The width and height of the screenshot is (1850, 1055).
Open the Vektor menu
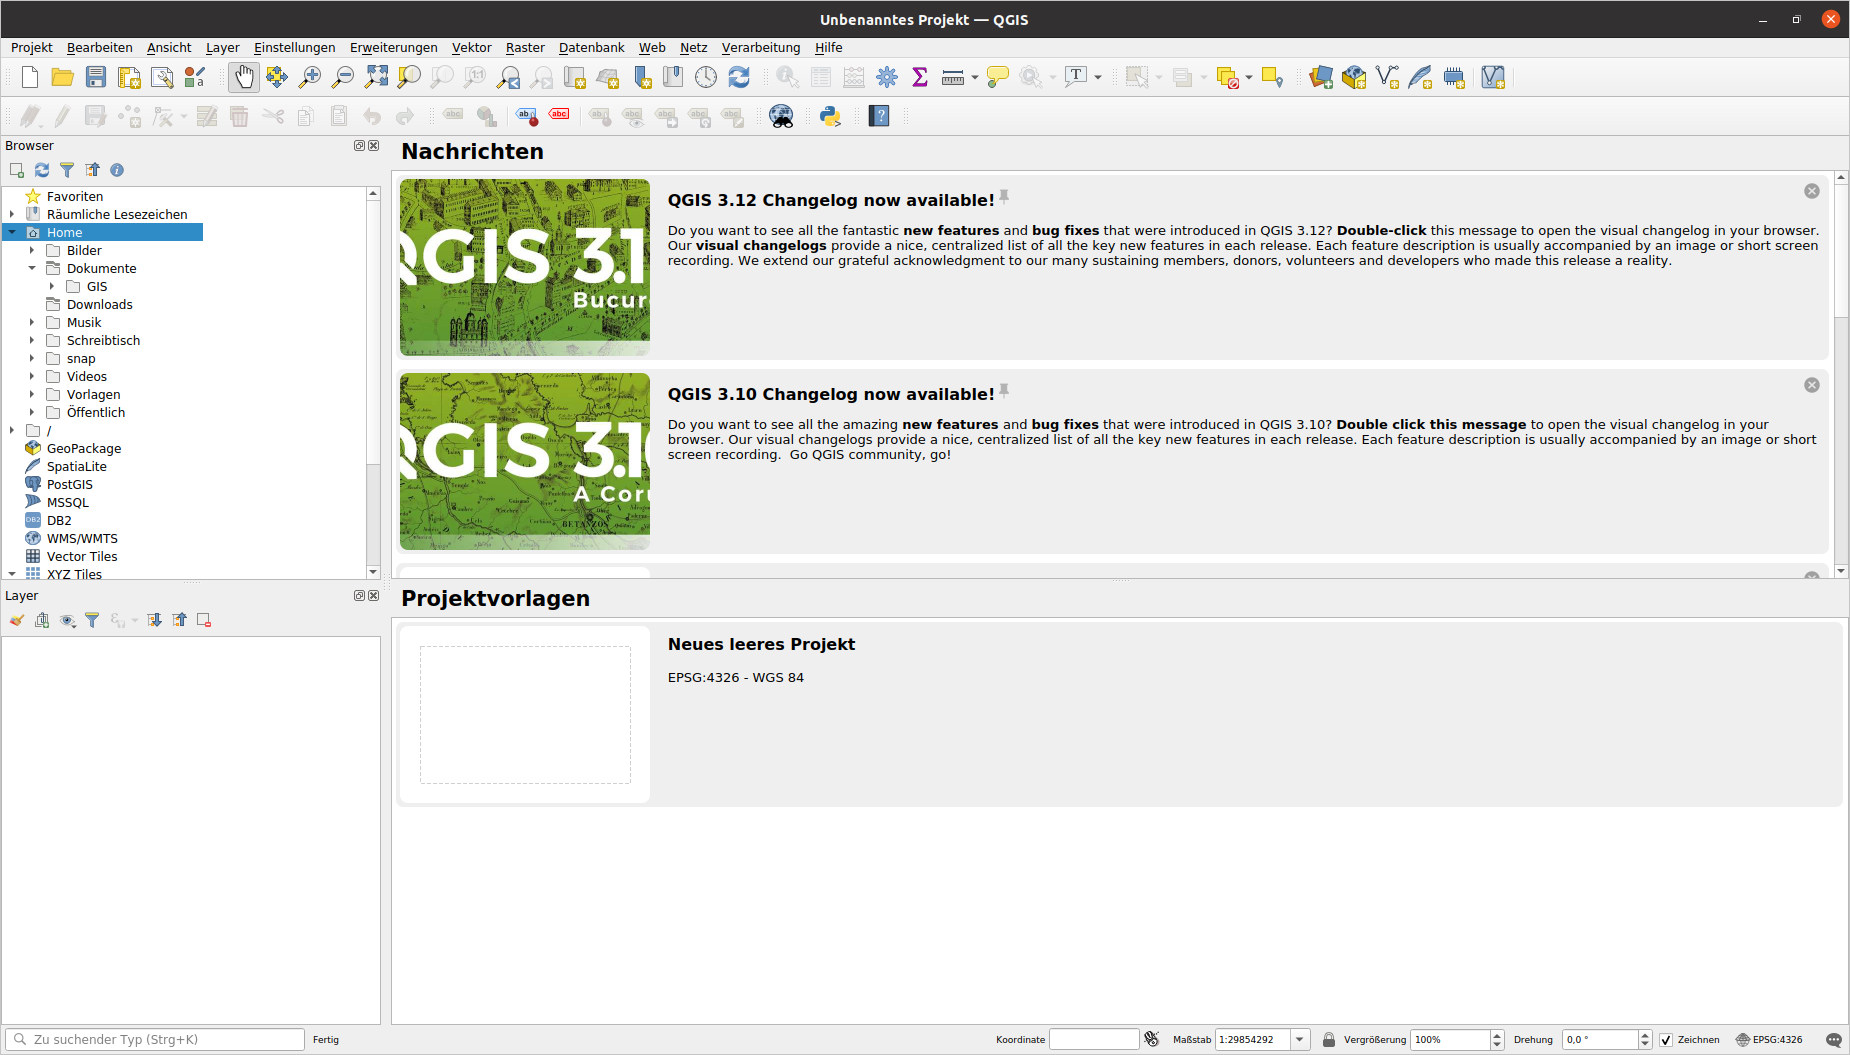point(472,47)
